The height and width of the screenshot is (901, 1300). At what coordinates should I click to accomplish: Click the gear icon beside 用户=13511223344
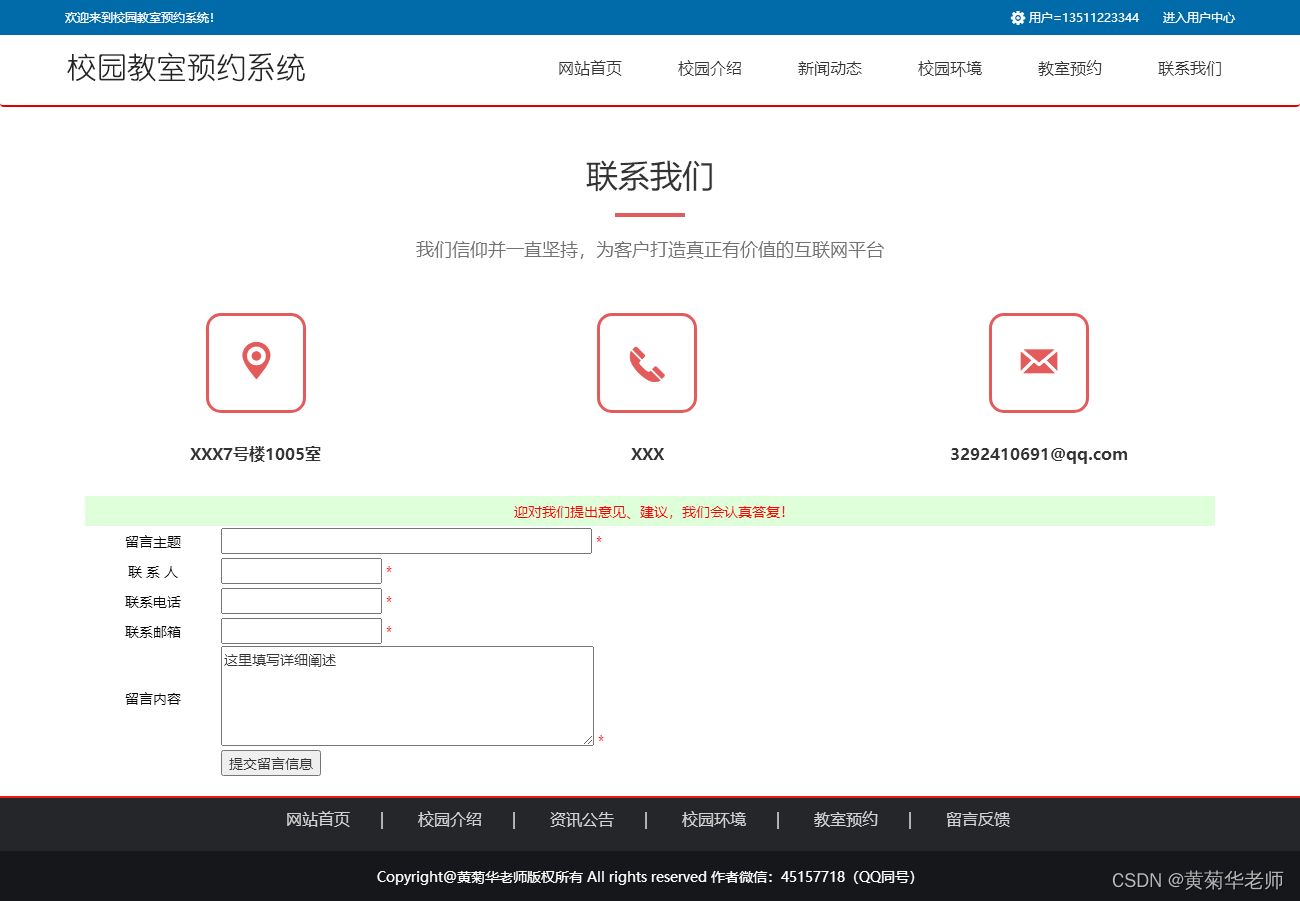pyautogui.click(x=1016, y=17)
